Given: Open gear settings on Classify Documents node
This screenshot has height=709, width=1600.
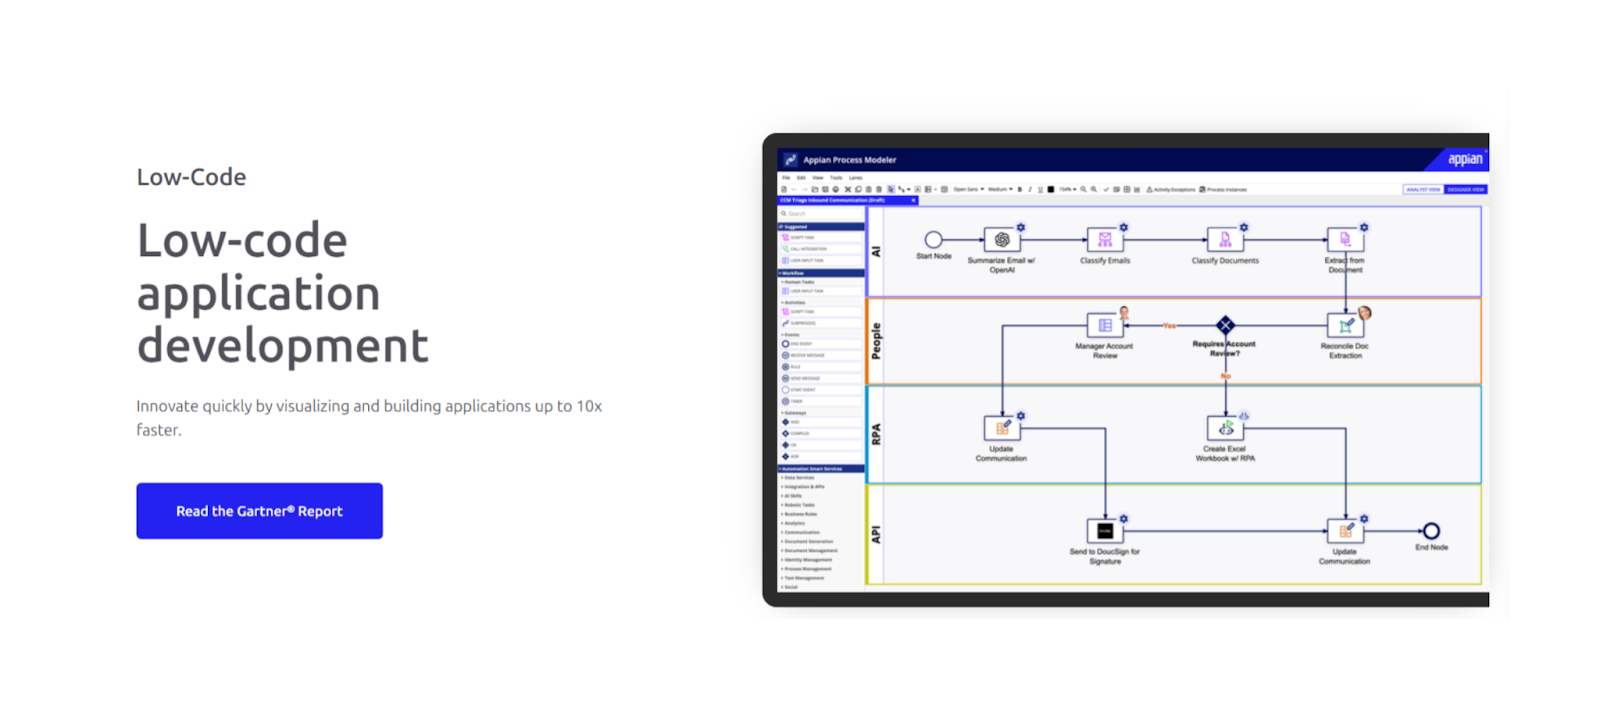Looking at the screenshot, I should [x=1244, y=227].
